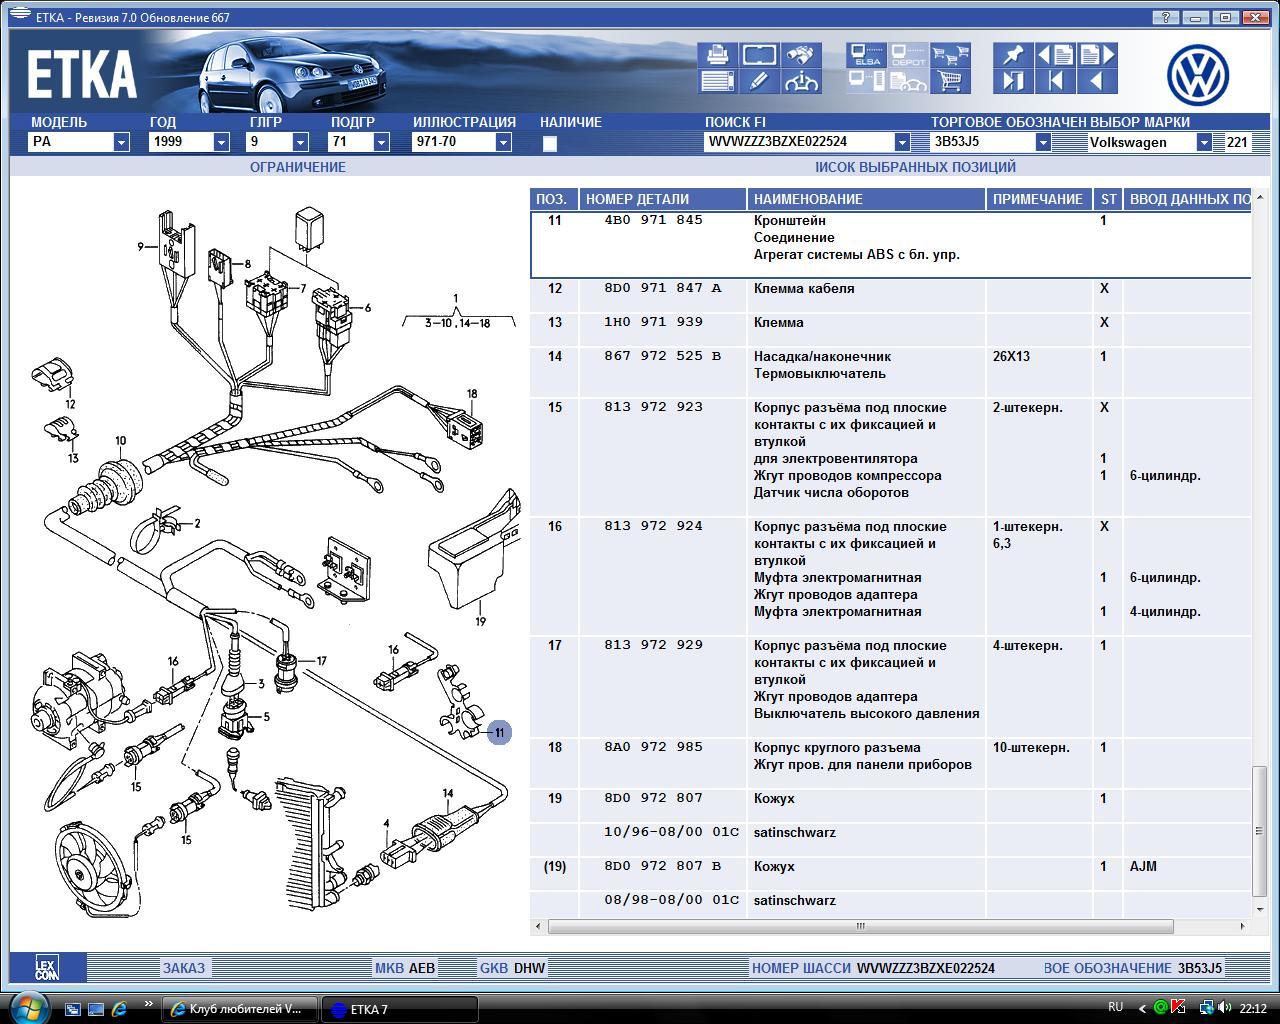The image size is (1280, 1024).
Task: Click highlighted position 11 marker on diagram
Action: point(499,733)
